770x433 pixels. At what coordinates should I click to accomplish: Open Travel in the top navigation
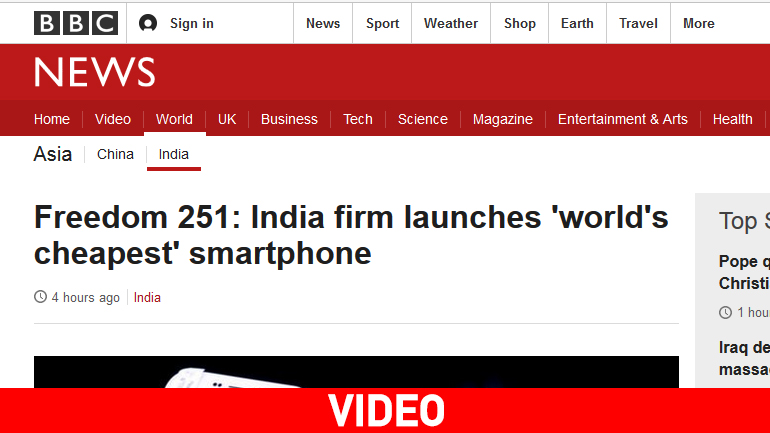(638, 23)
